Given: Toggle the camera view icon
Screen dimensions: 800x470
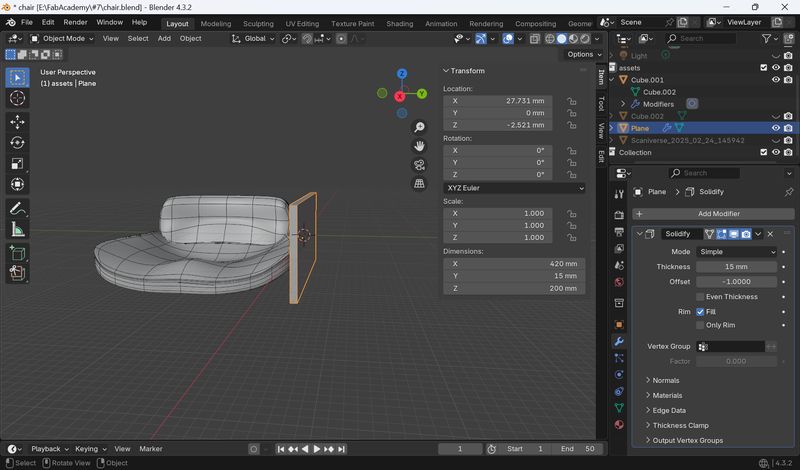Looking at the screenshot, I should coord(419,165).
